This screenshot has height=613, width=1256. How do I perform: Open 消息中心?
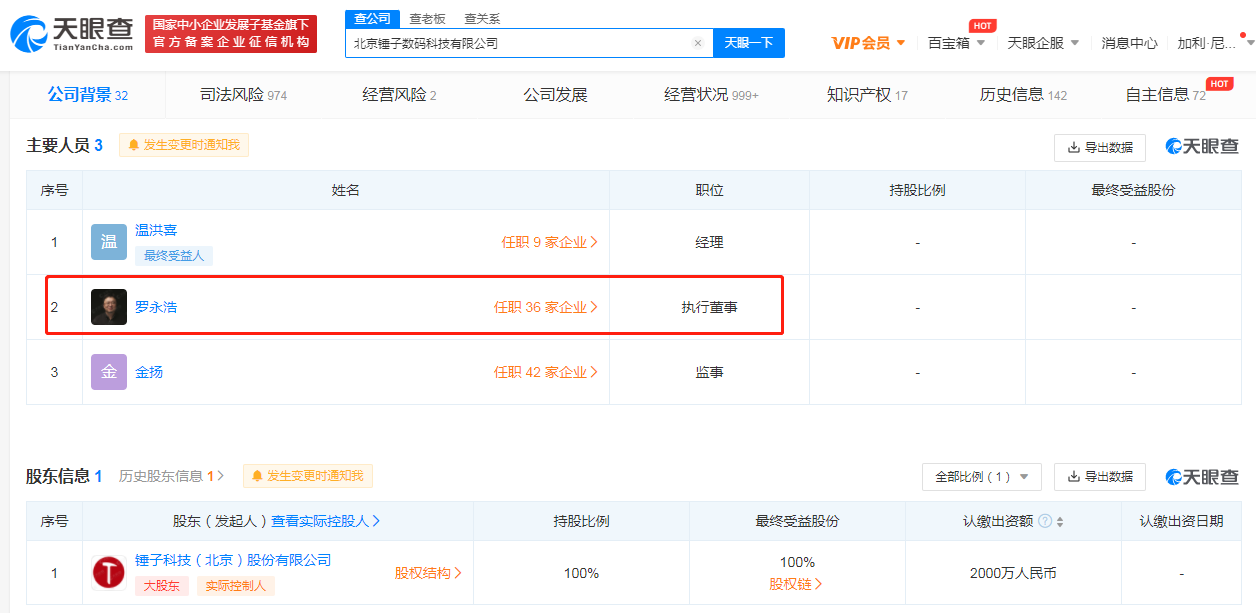pyautogui.click(x=1129, y=43)
